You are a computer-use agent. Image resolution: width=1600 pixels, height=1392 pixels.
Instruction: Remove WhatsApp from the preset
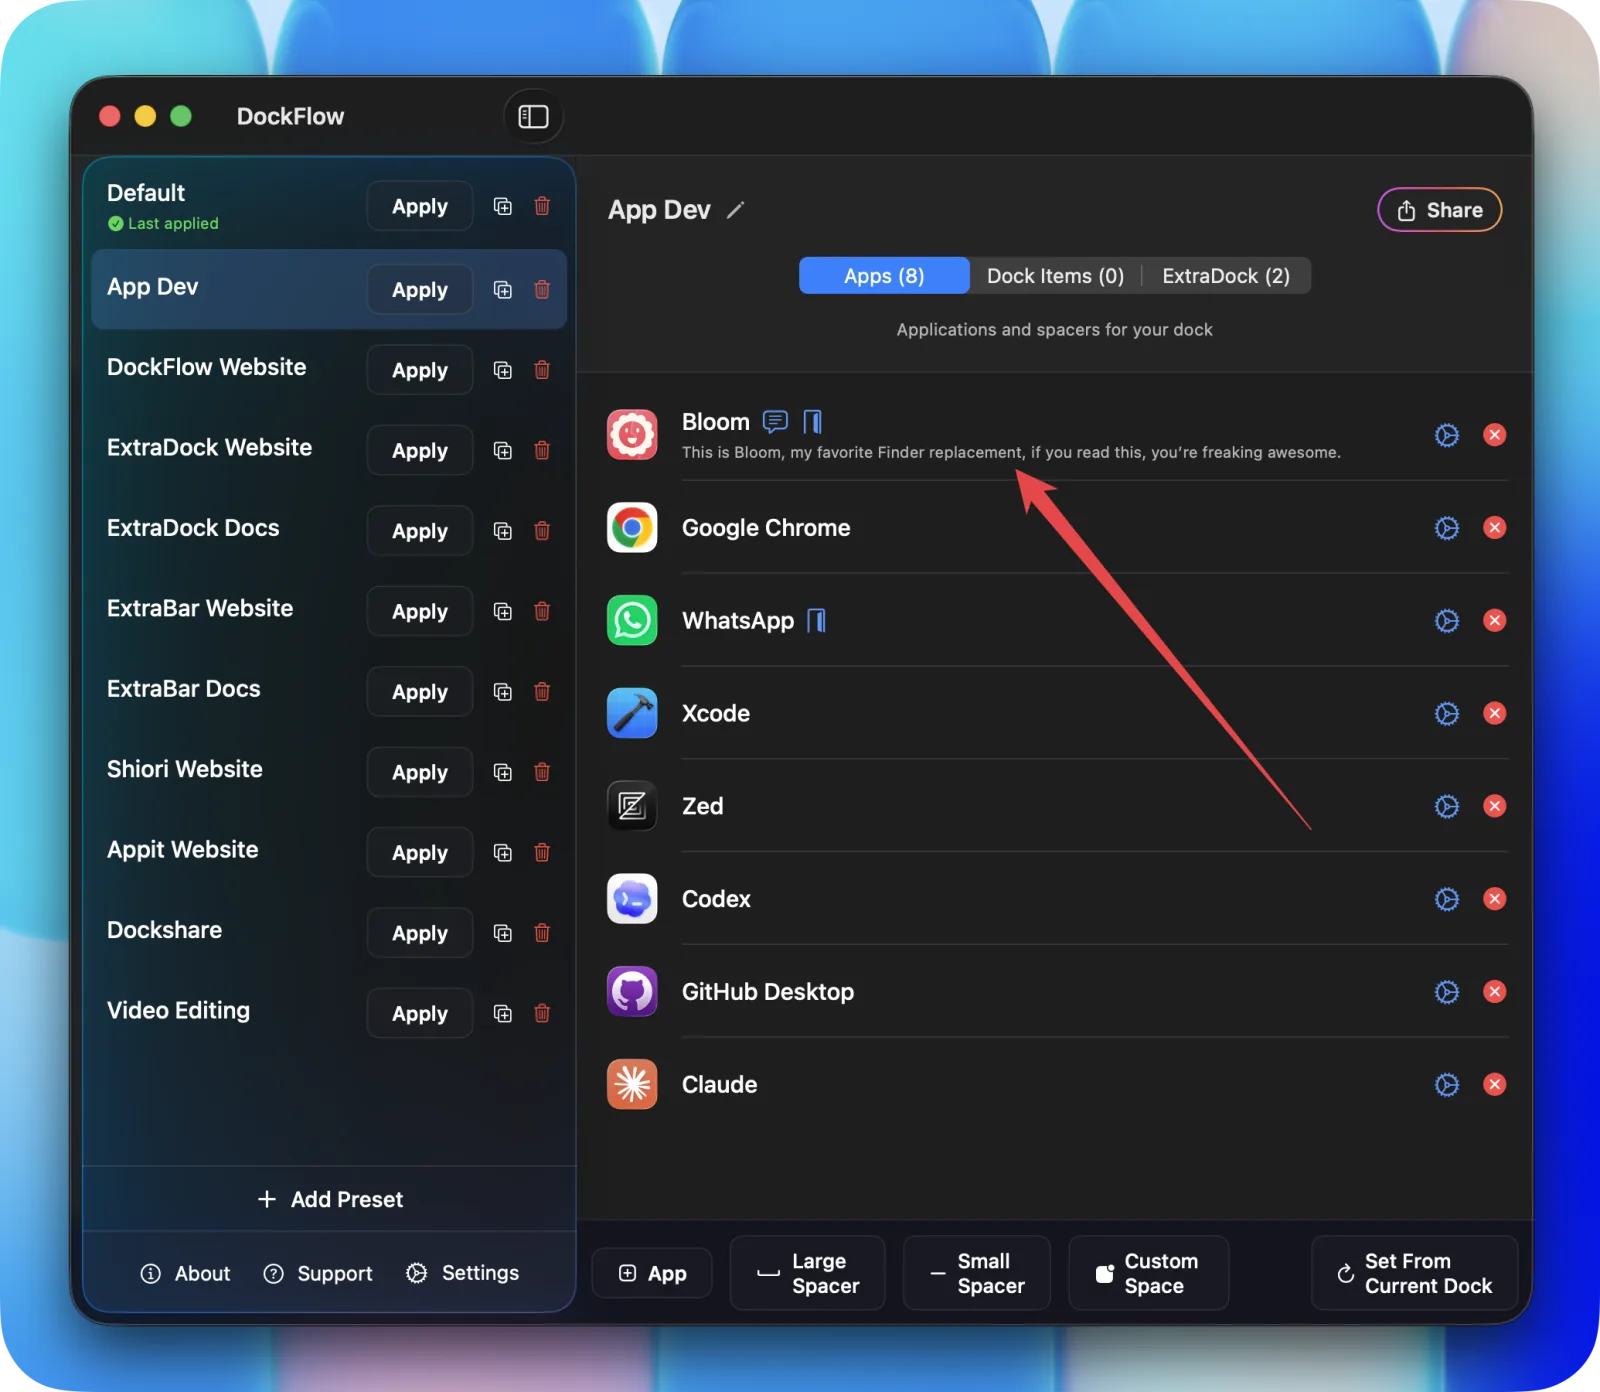[1495, 621]
